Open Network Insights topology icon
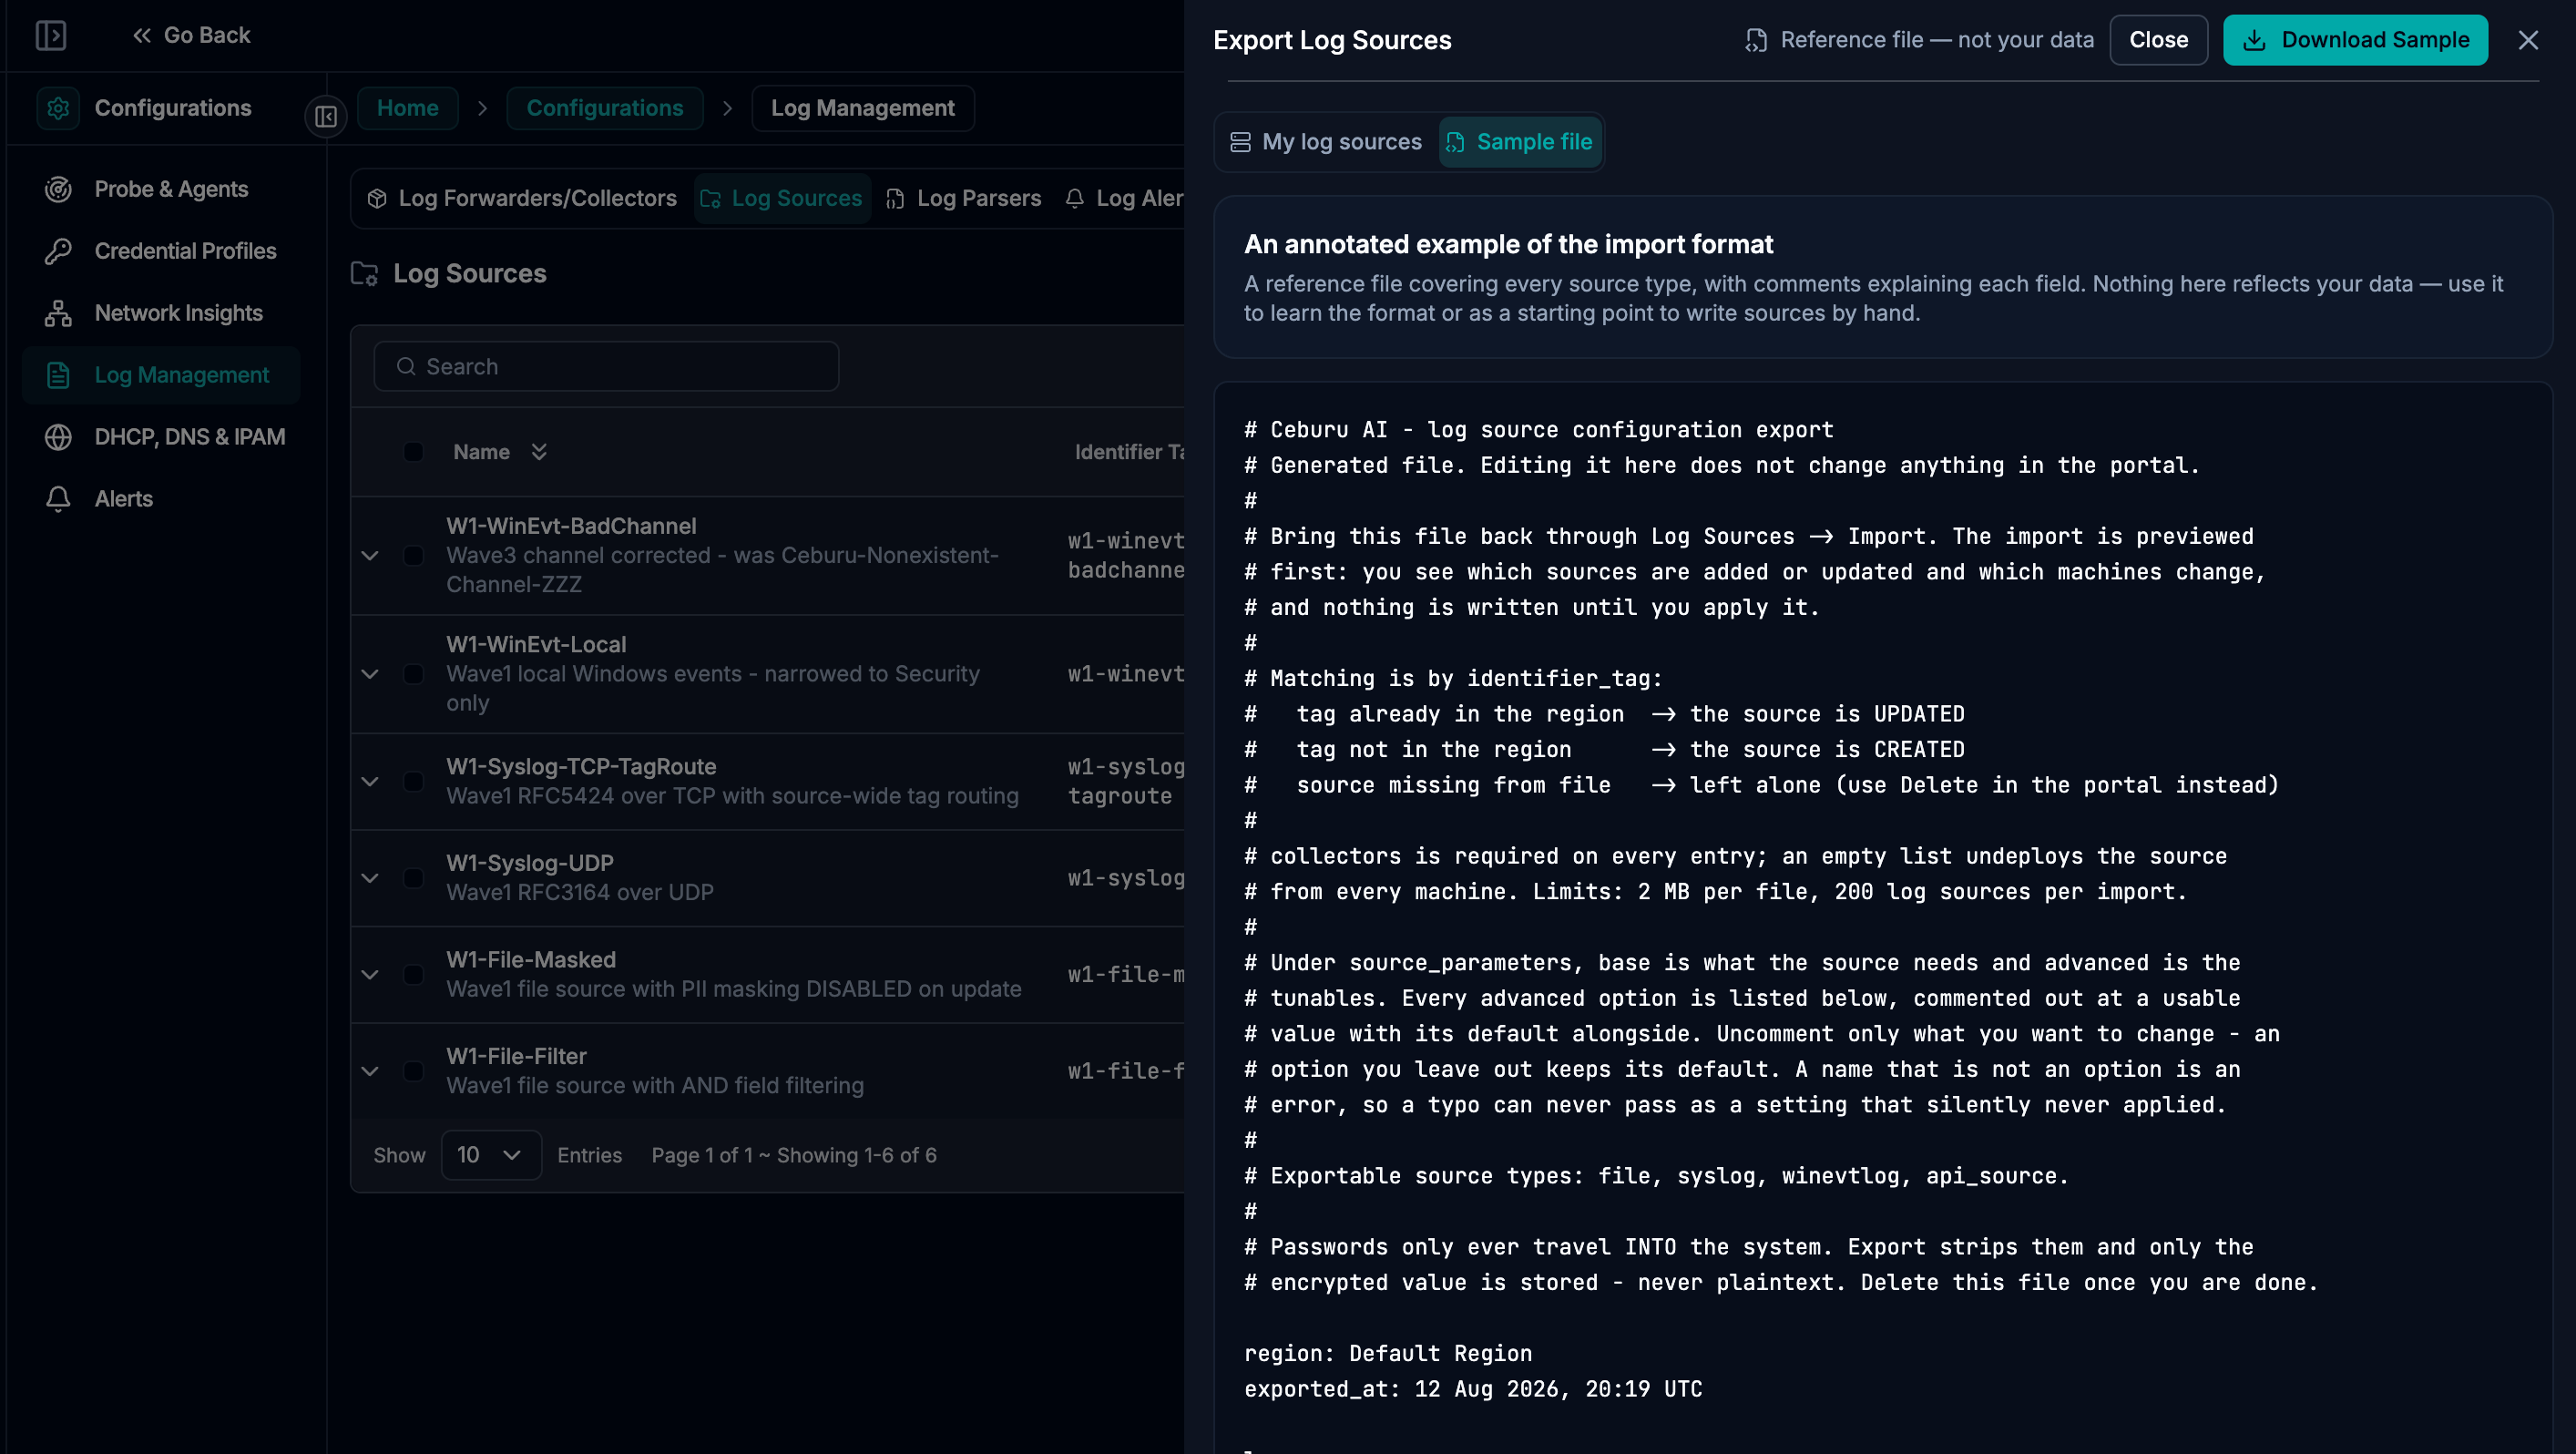 tap(58, 313)
